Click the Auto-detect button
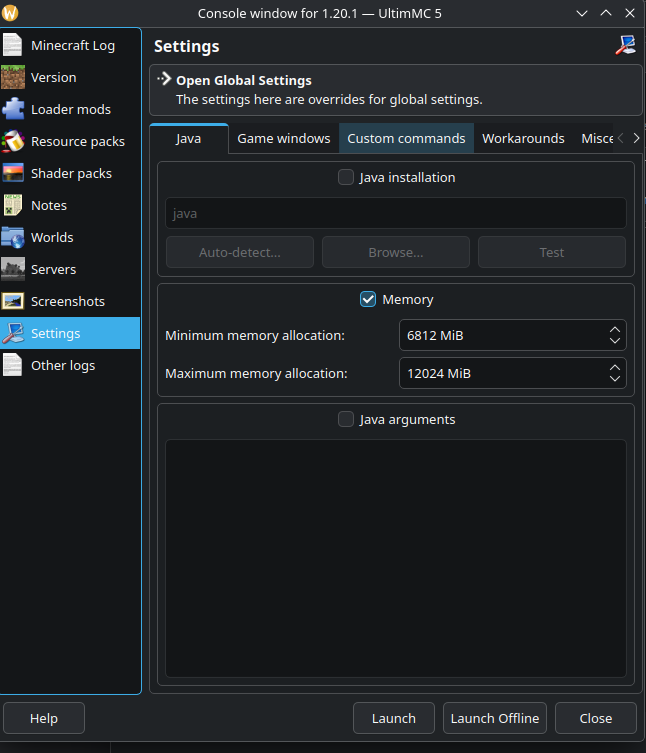The image size is (646, 753). coord(240,252)
